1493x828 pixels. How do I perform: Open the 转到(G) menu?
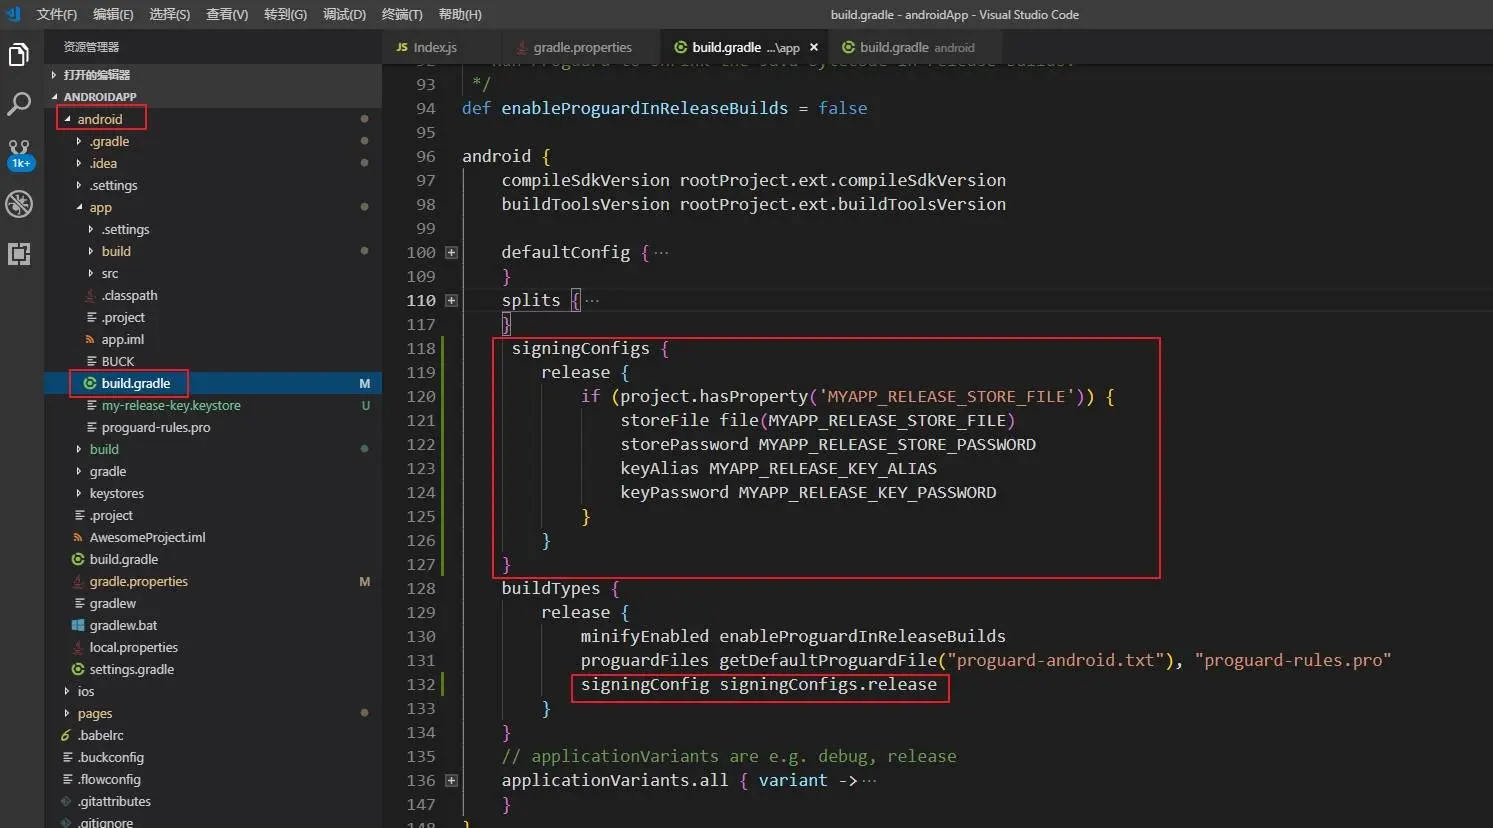pos(285,14)
